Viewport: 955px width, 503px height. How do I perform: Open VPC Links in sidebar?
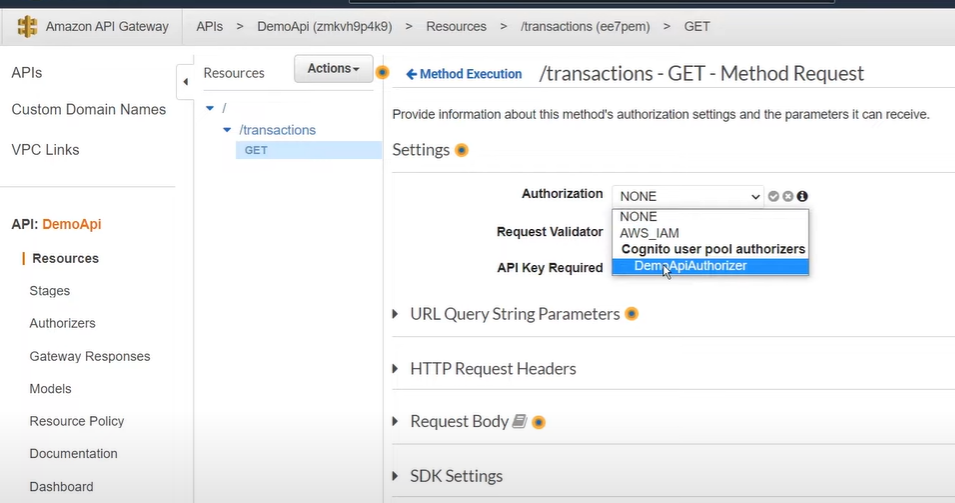click(45, 150)
